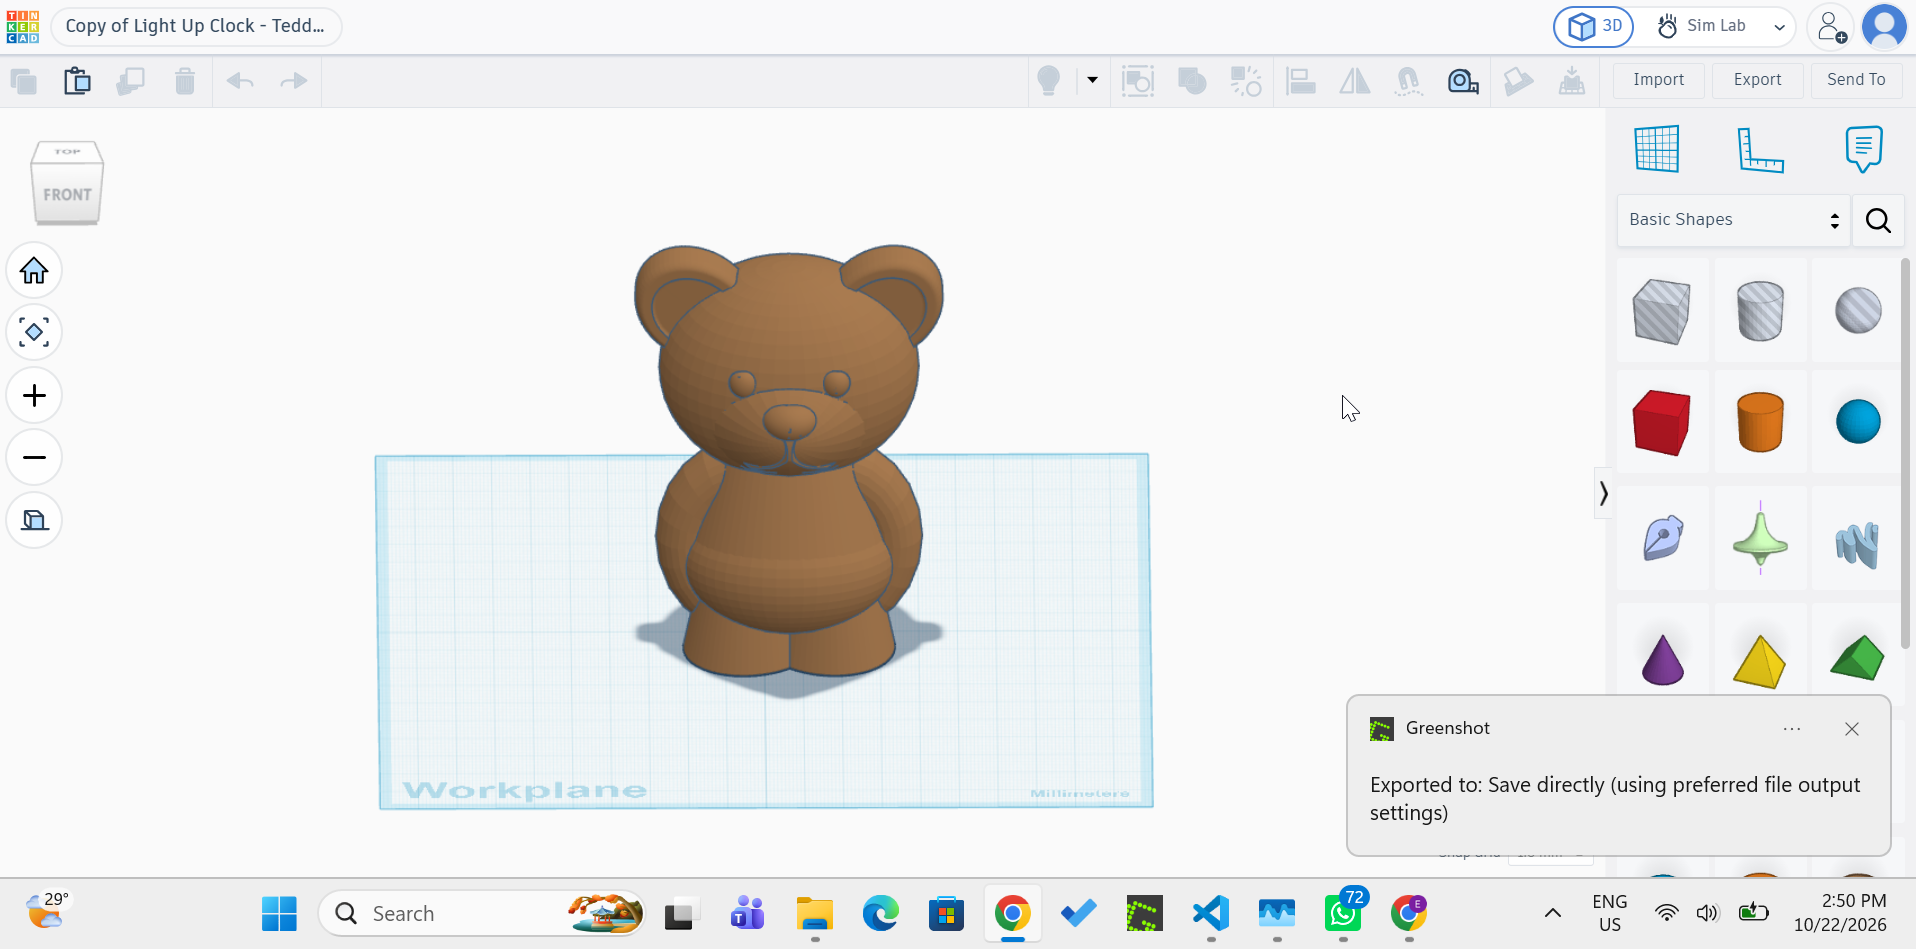Click the Align tool icon
Viewport: 1916px width, 949px height.
(x=1300, y=81)
